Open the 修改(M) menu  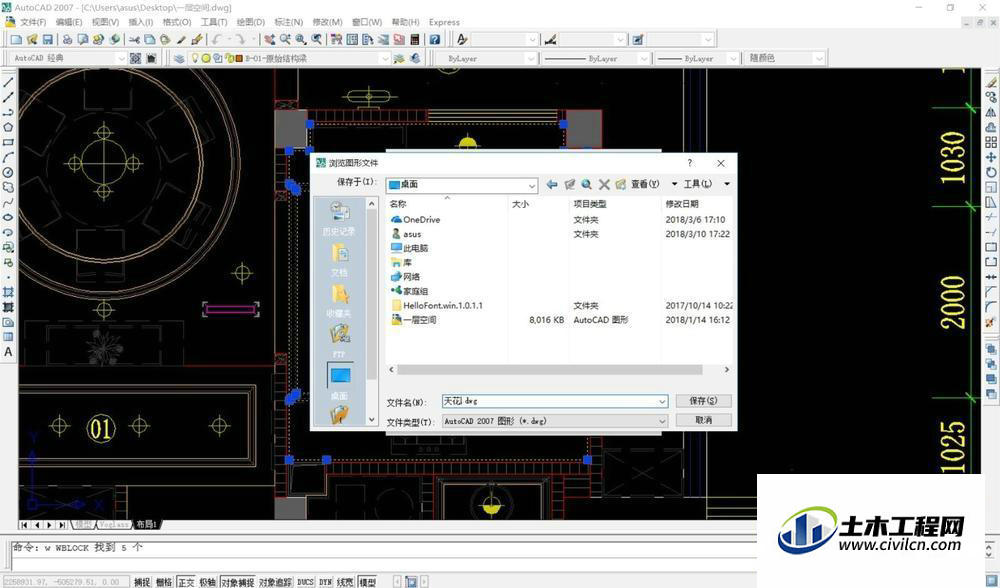(x=327, y=22)
